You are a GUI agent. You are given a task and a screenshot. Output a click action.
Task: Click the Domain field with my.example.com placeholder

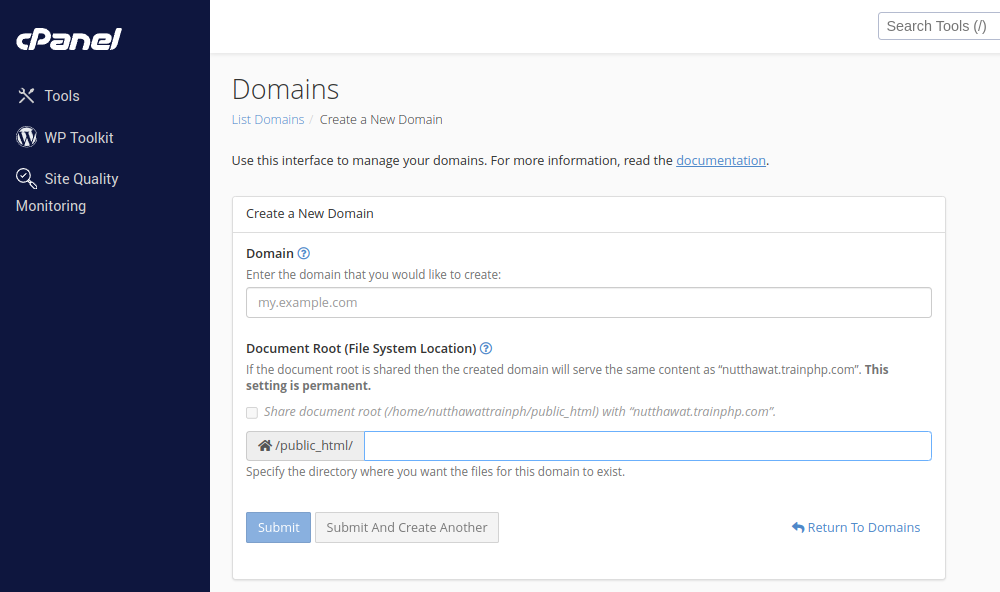588,303
